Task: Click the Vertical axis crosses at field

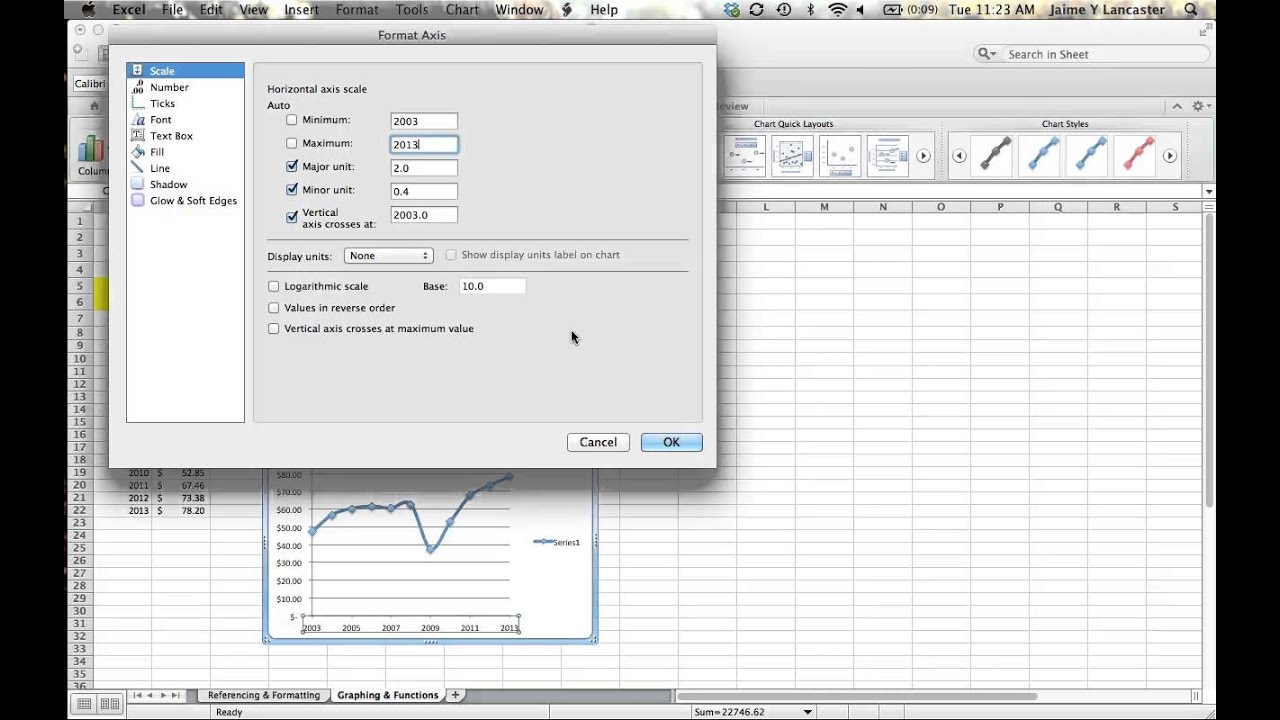Action: coord(424,214)
